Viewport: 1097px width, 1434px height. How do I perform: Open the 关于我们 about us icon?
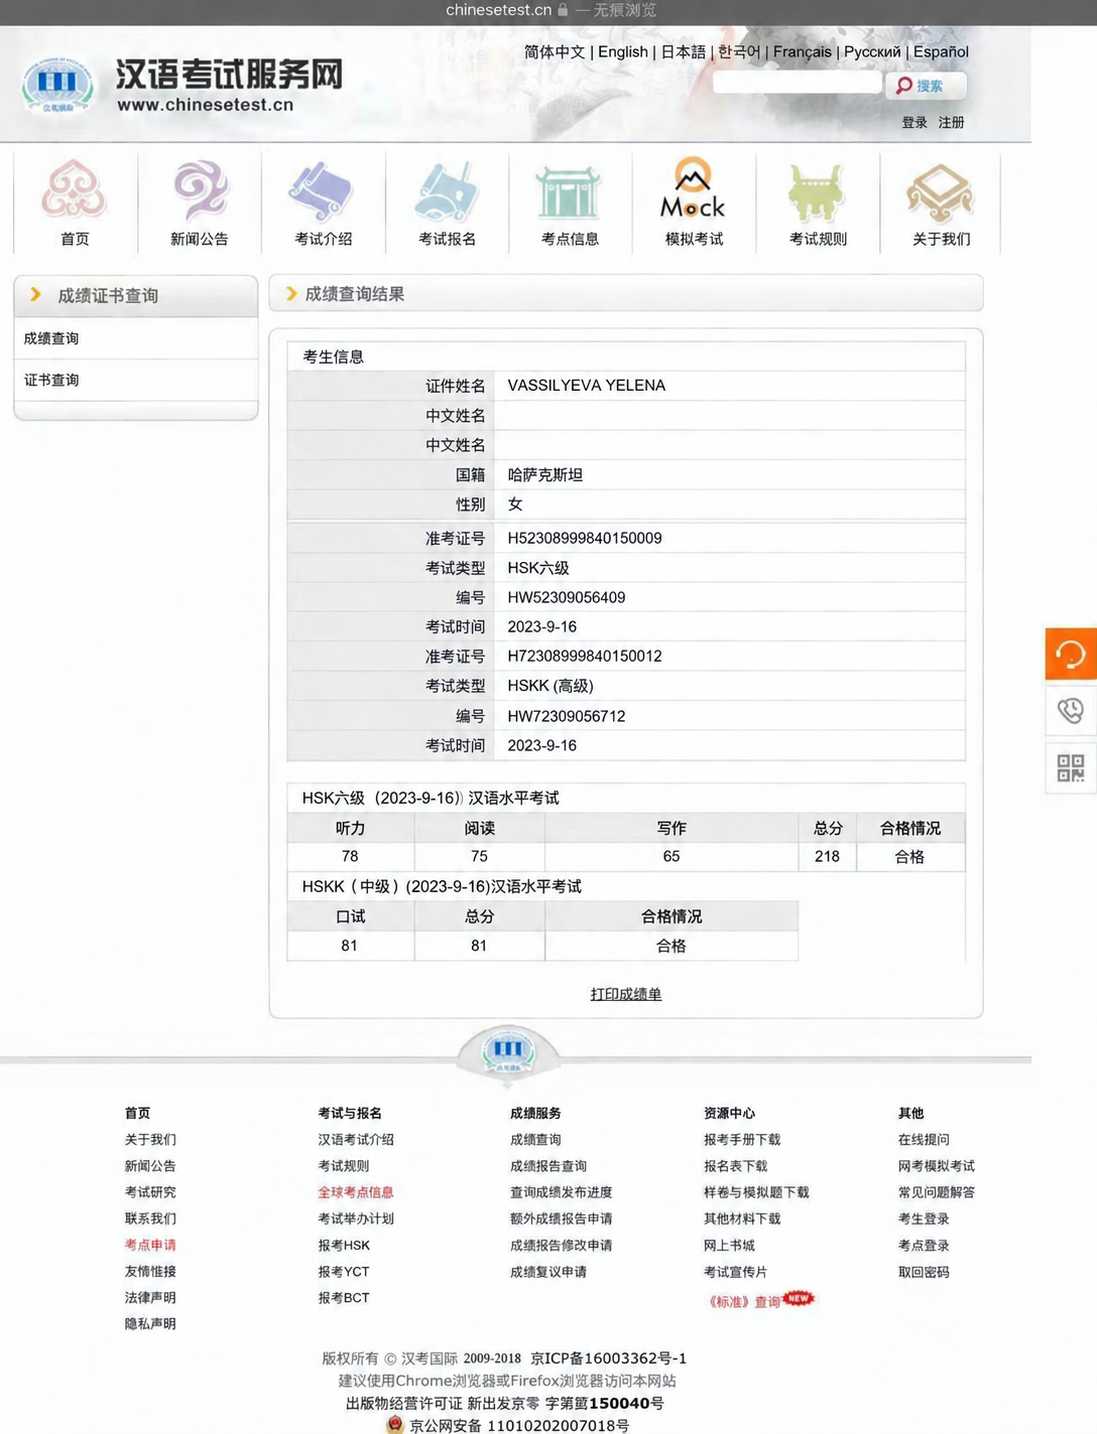pyautogui.click(x=940, y=203)
